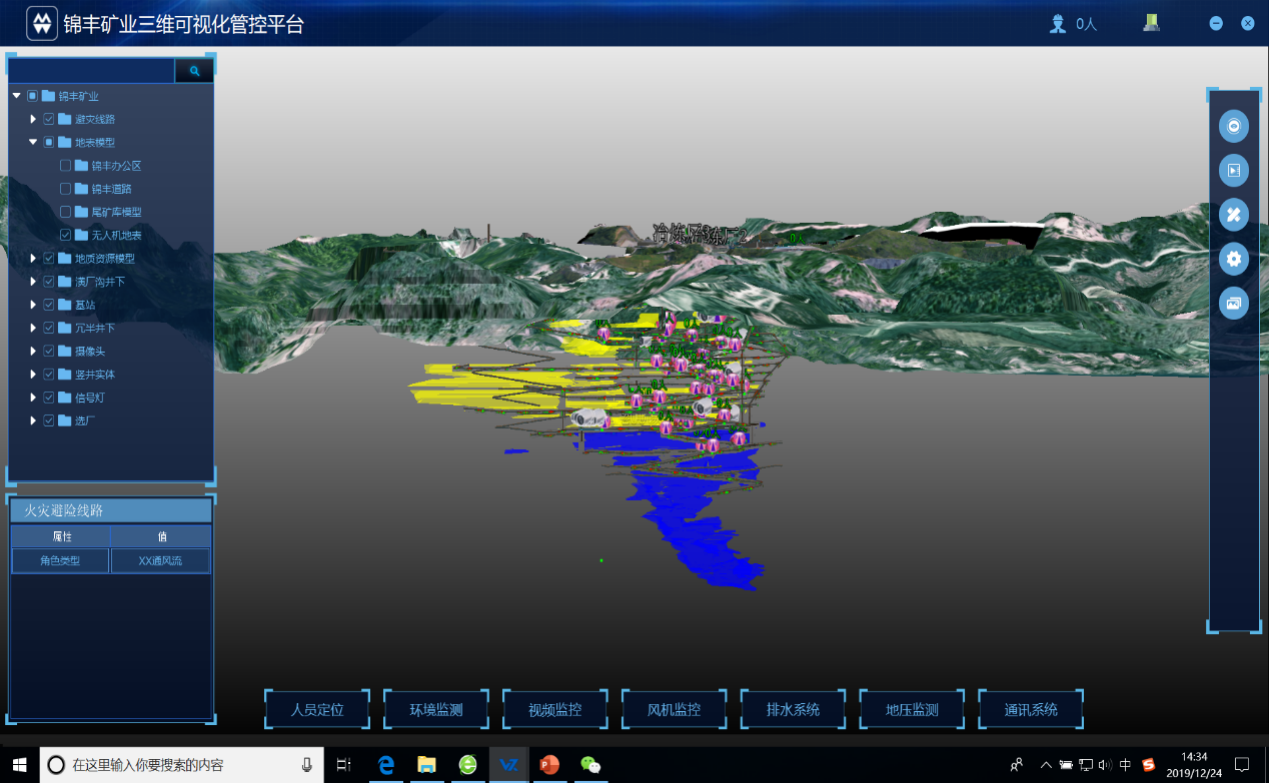
Task: Open PowerPoint from the Windows taskbar
Action: 549,765
